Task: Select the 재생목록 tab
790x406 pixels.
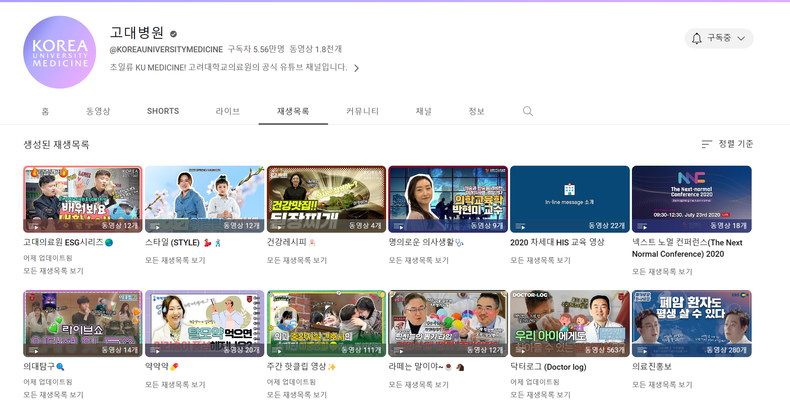Action: pyautogui.click(x=293, y=111)
